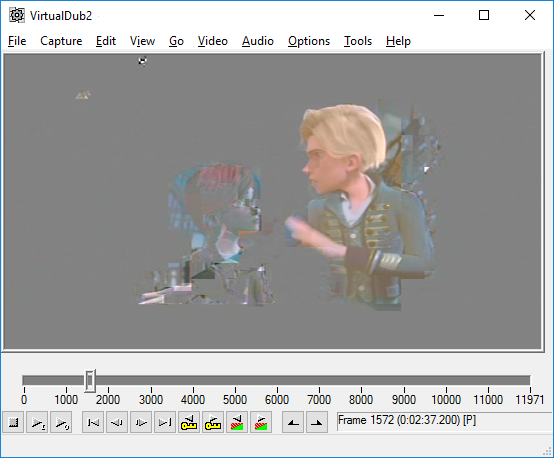Open the View menu

tap(142, 41)
